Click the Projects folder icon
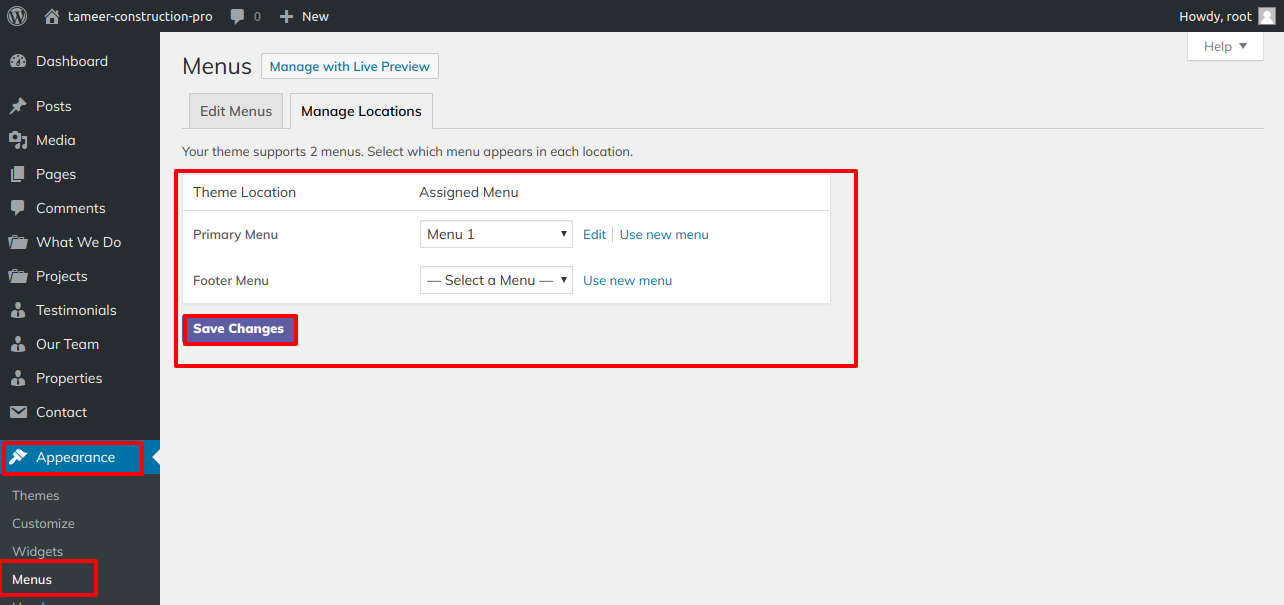This screenshot has width=1284, height=605. tap(18, 276)
